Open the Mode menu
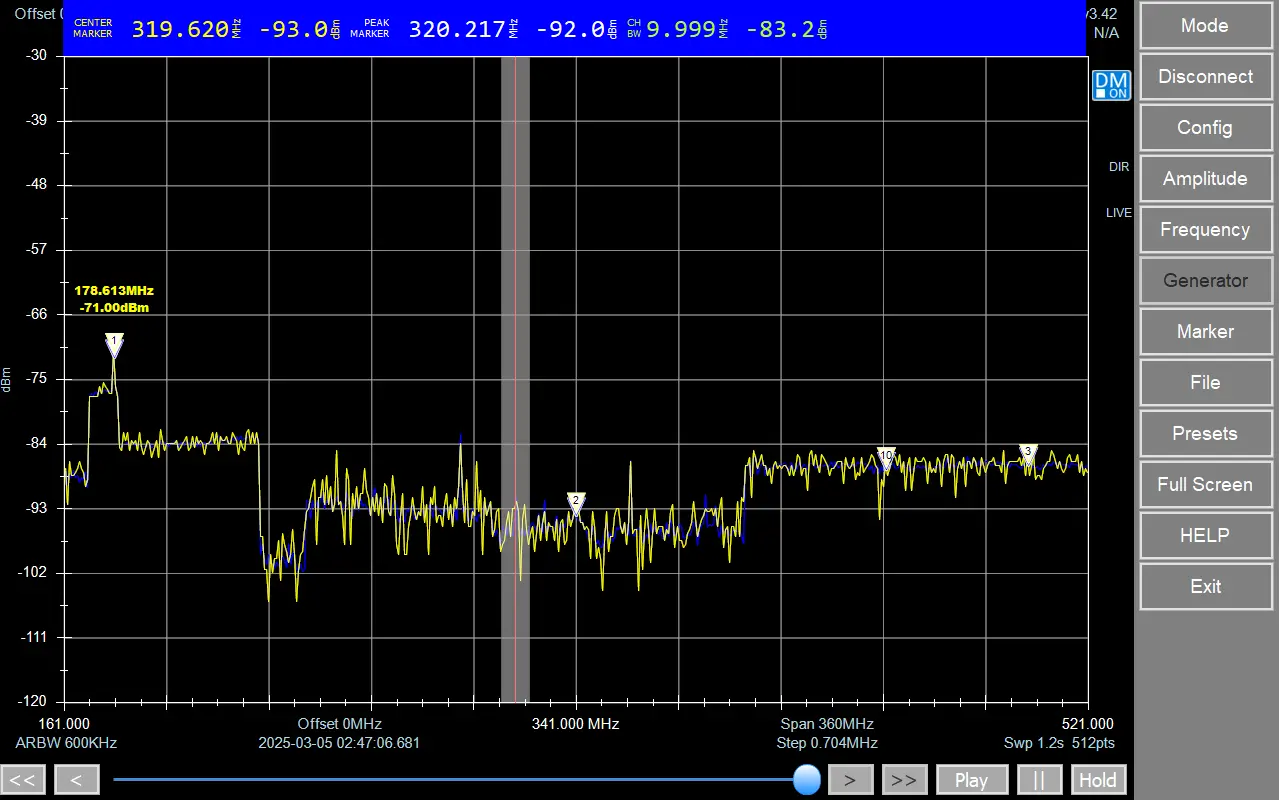The image size is (1280, 800). click(x=1204, y=26)
